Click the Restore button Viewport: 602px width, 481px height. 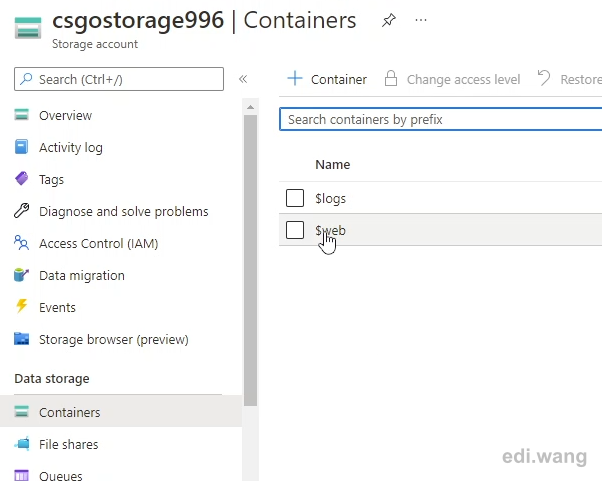click(570, 79)
